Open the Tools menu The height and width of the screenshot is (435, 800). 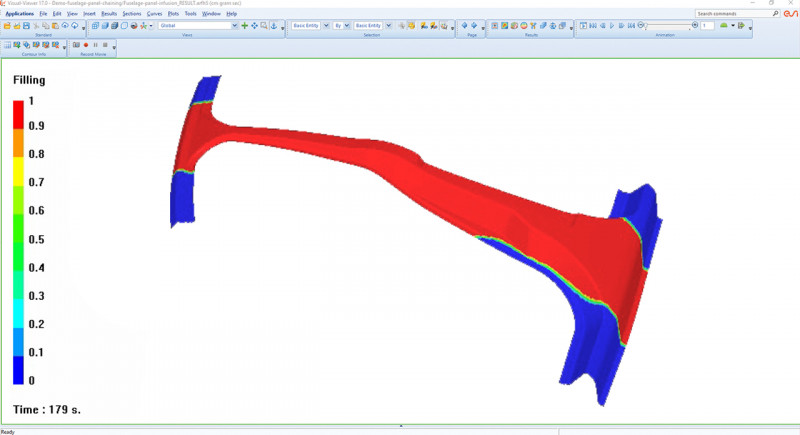click(190, 14)
